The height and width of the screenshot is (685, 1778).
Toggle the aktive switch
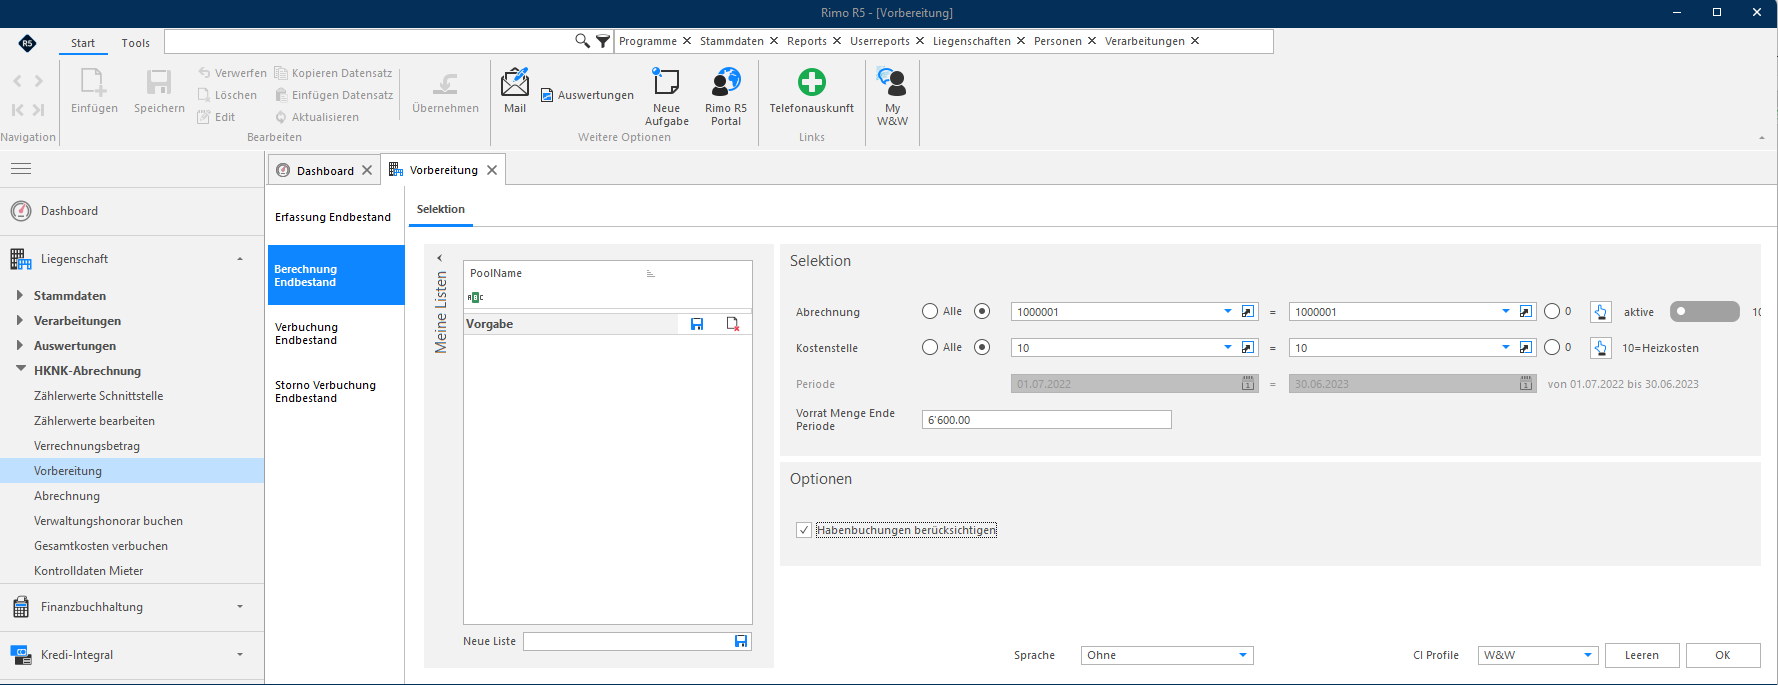coord(1704,312)
